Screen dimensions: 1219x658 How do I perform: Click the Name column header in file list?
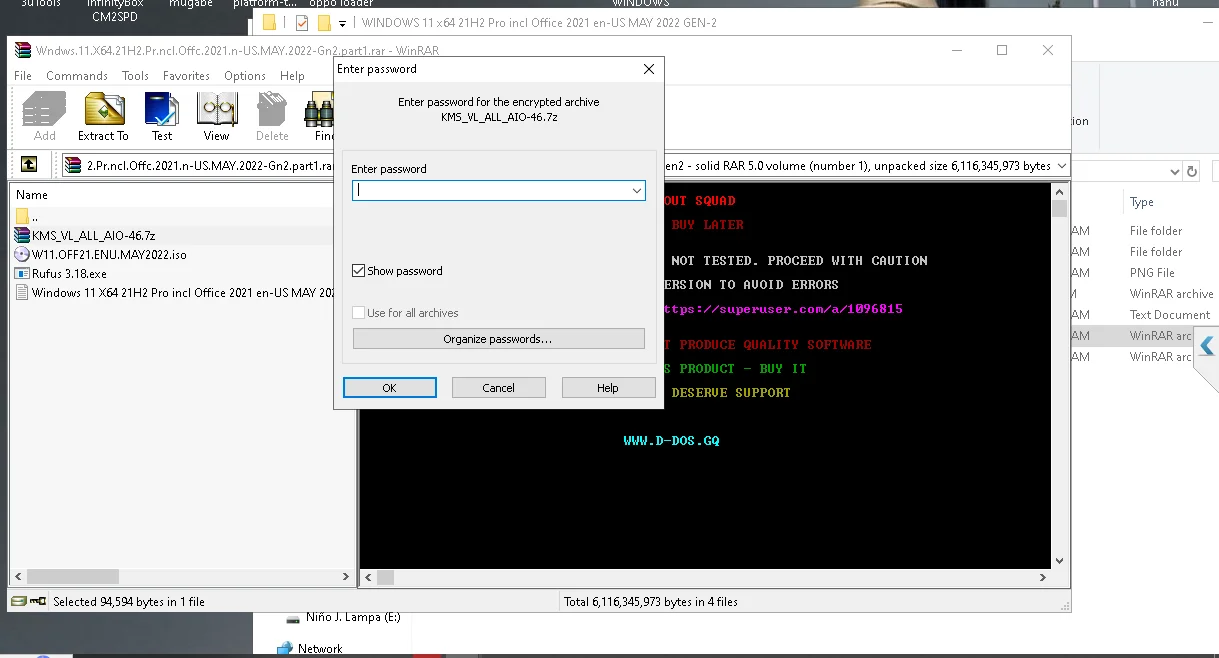(32, 195)
